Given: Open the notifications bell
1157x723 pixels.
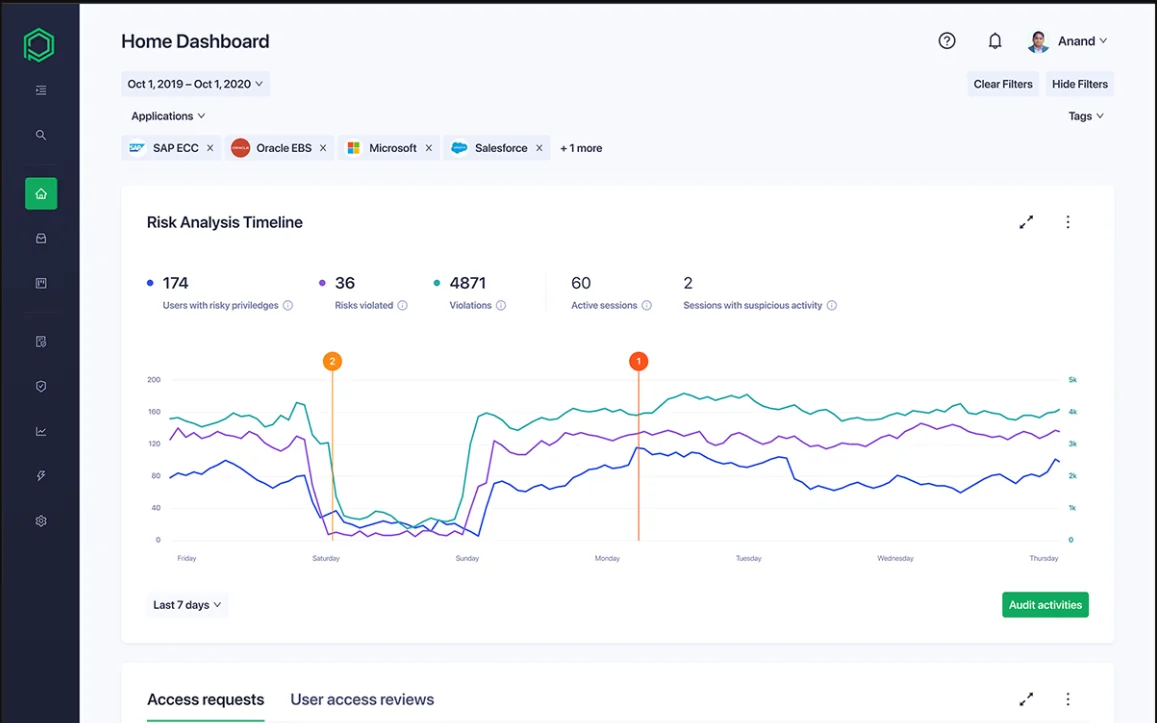Looking at the screenshot, I should coord(995,41).
